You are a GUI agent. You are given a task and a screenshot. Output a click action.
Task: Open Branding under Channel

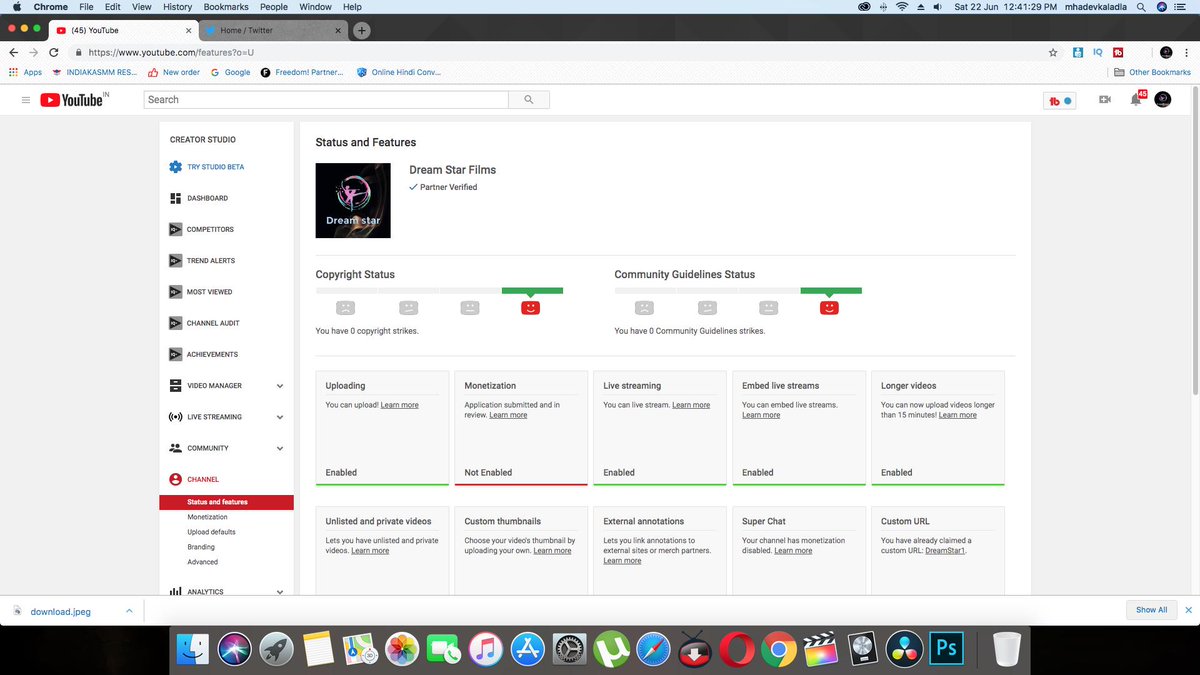tap(200, 547)
